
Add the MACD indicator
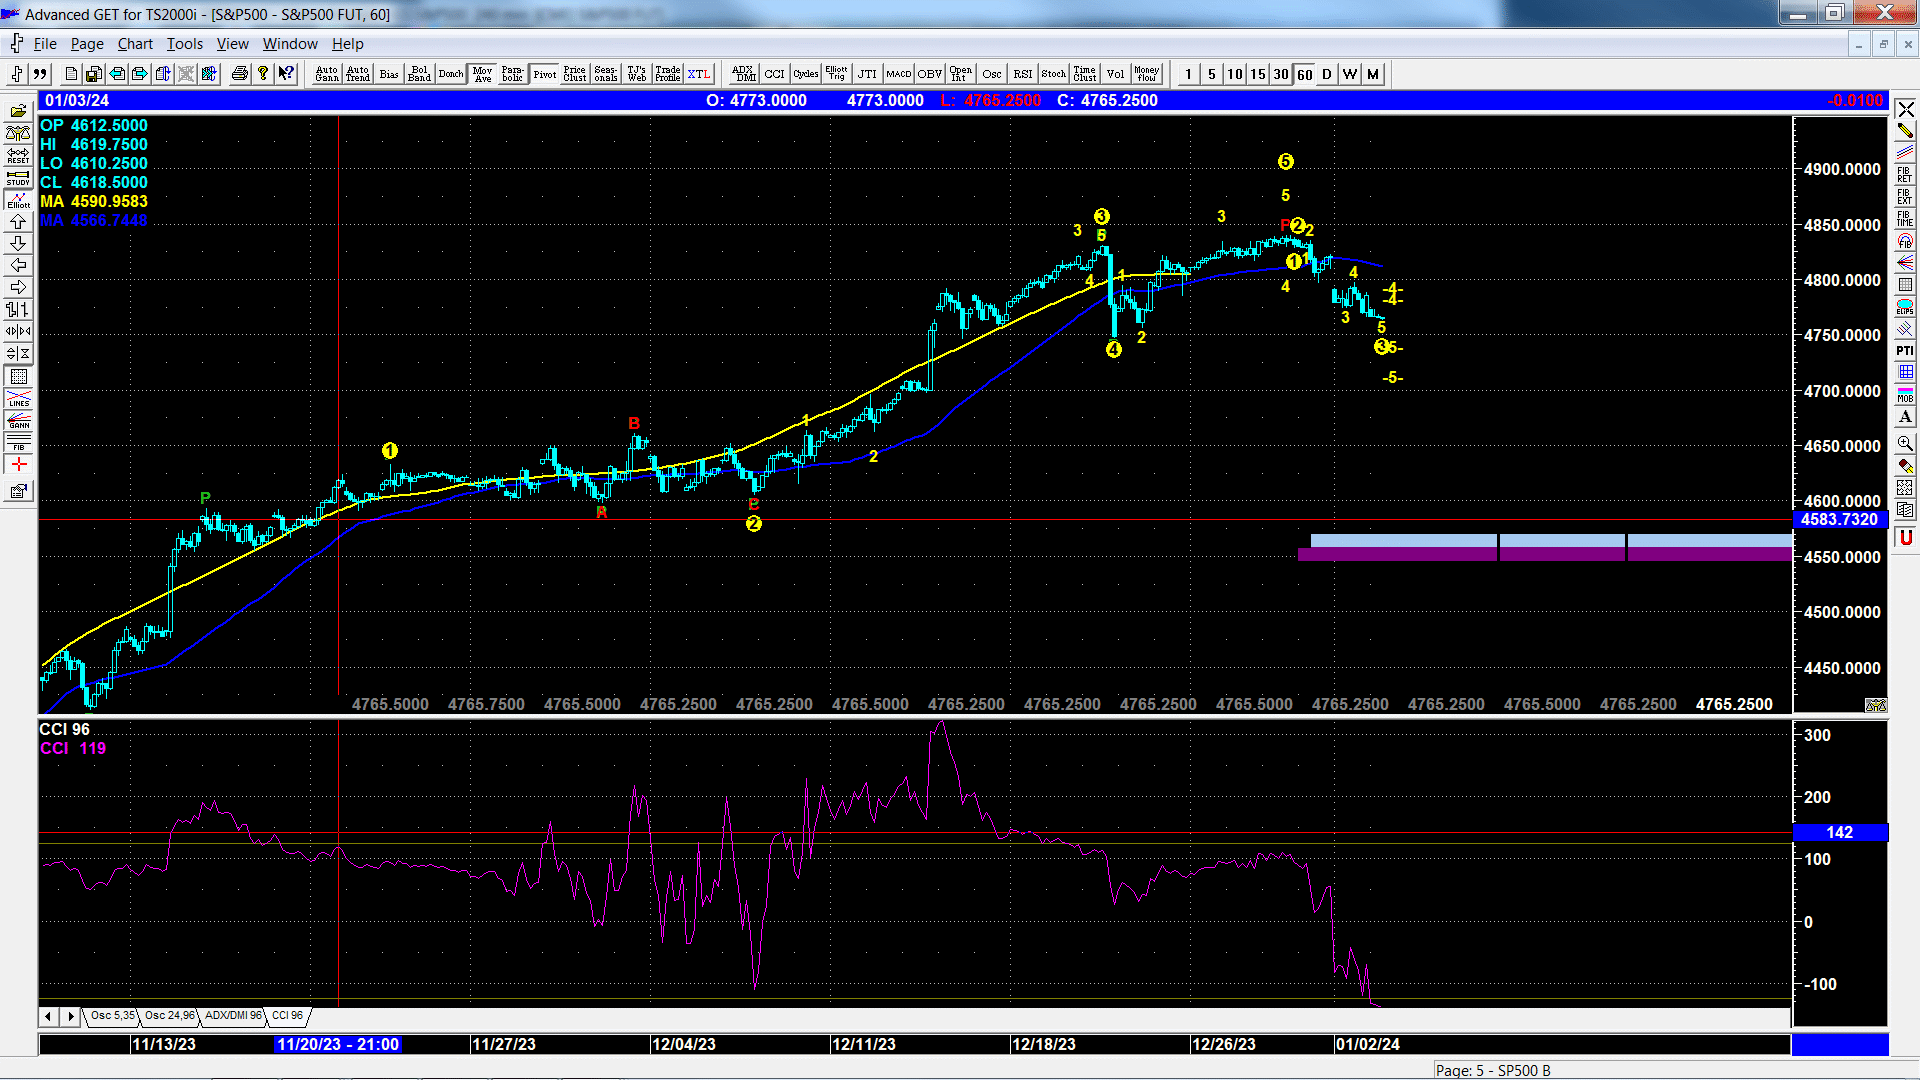click(899, 74)
